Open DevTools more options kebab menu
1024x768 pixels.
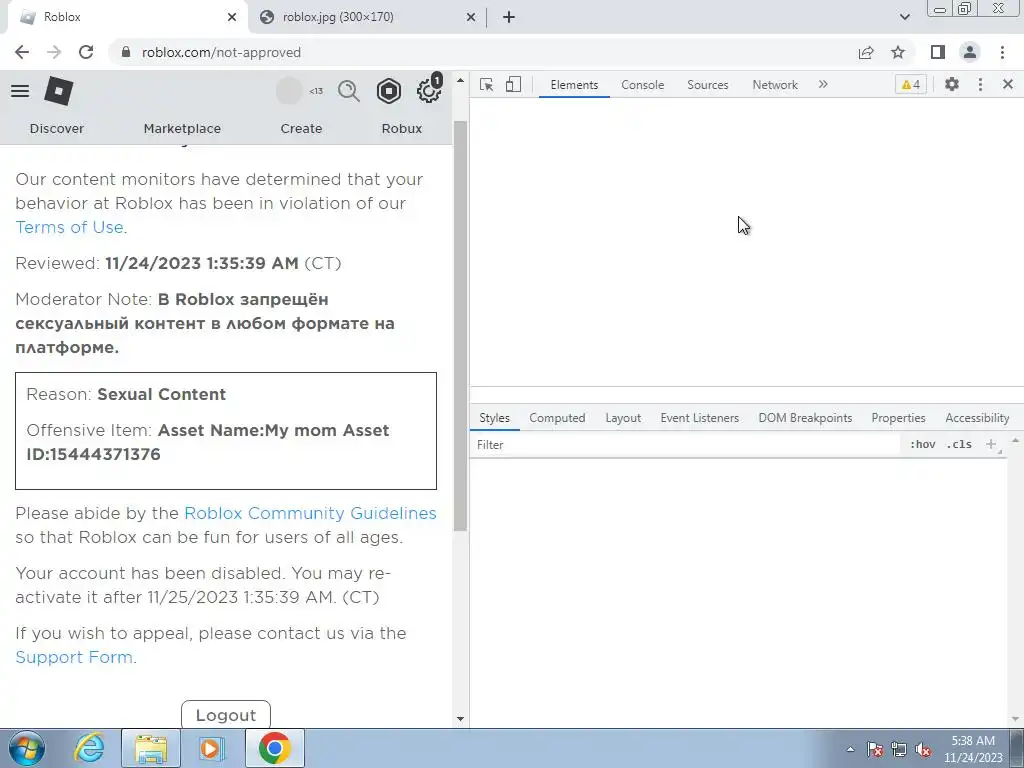(x=980, y=84)
